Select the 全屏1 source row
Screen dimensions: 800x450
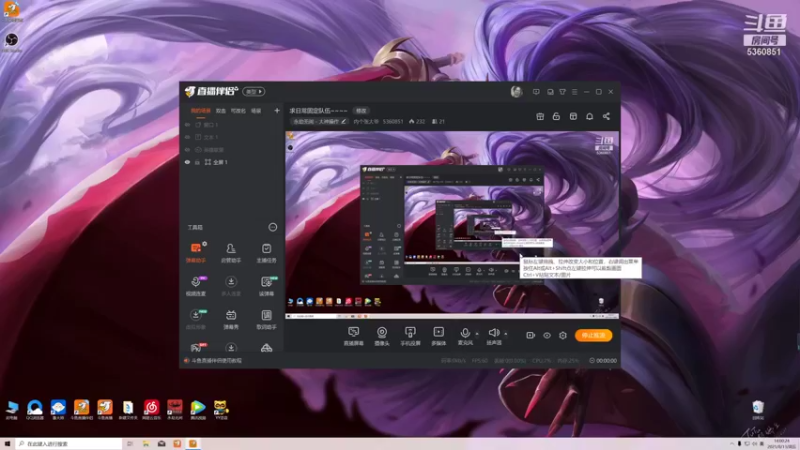pos(232,162)
